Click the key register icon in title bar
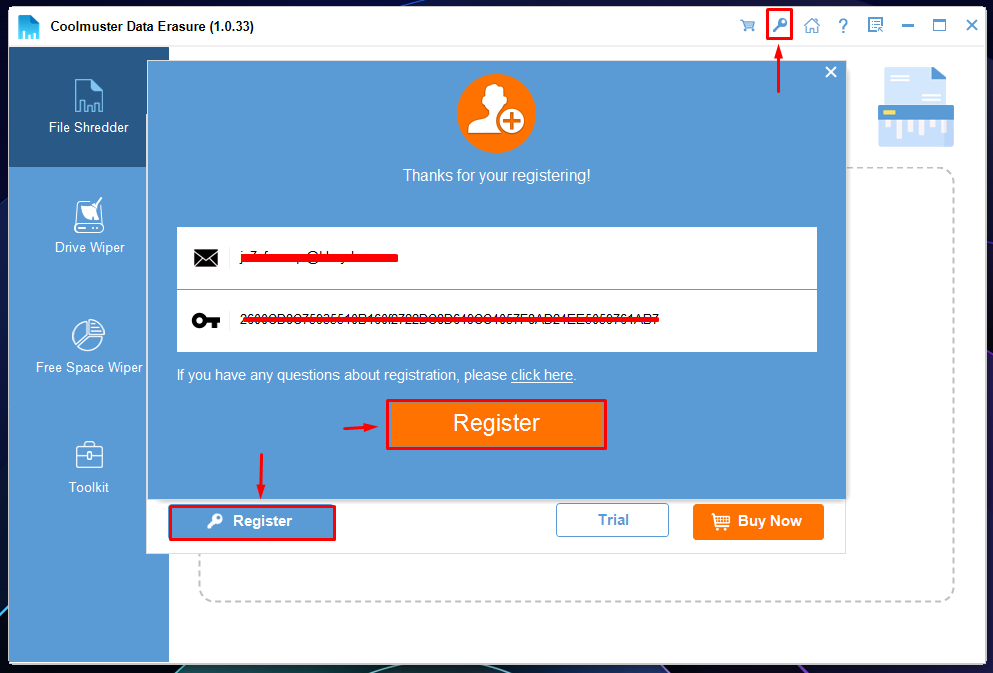The image size is (993, 673). (780, 25)
